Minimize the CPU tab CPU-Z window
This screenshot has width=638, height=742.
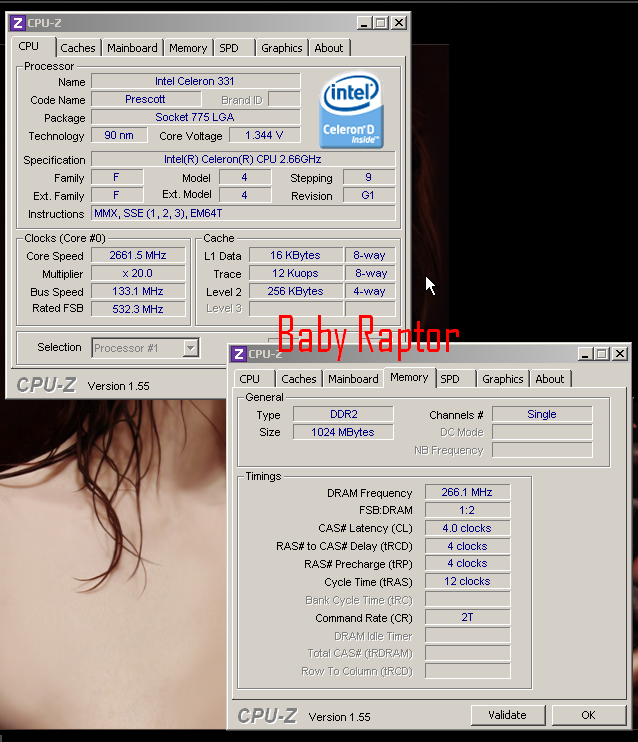363,23
